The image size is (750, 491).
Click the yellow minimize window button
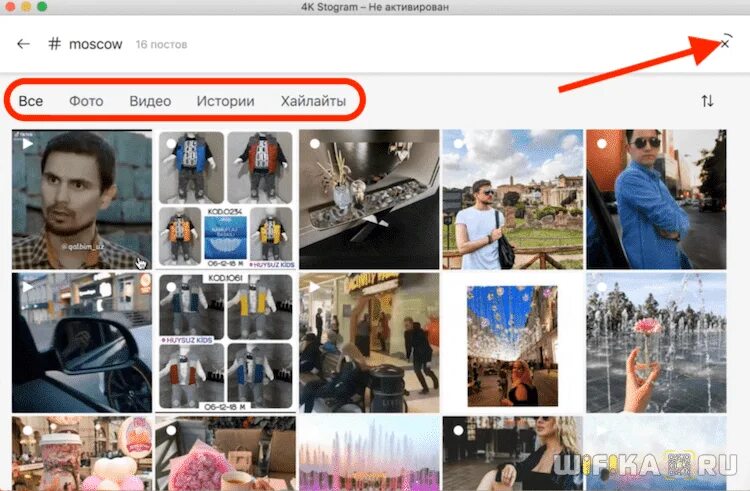[x=26, y=6]
